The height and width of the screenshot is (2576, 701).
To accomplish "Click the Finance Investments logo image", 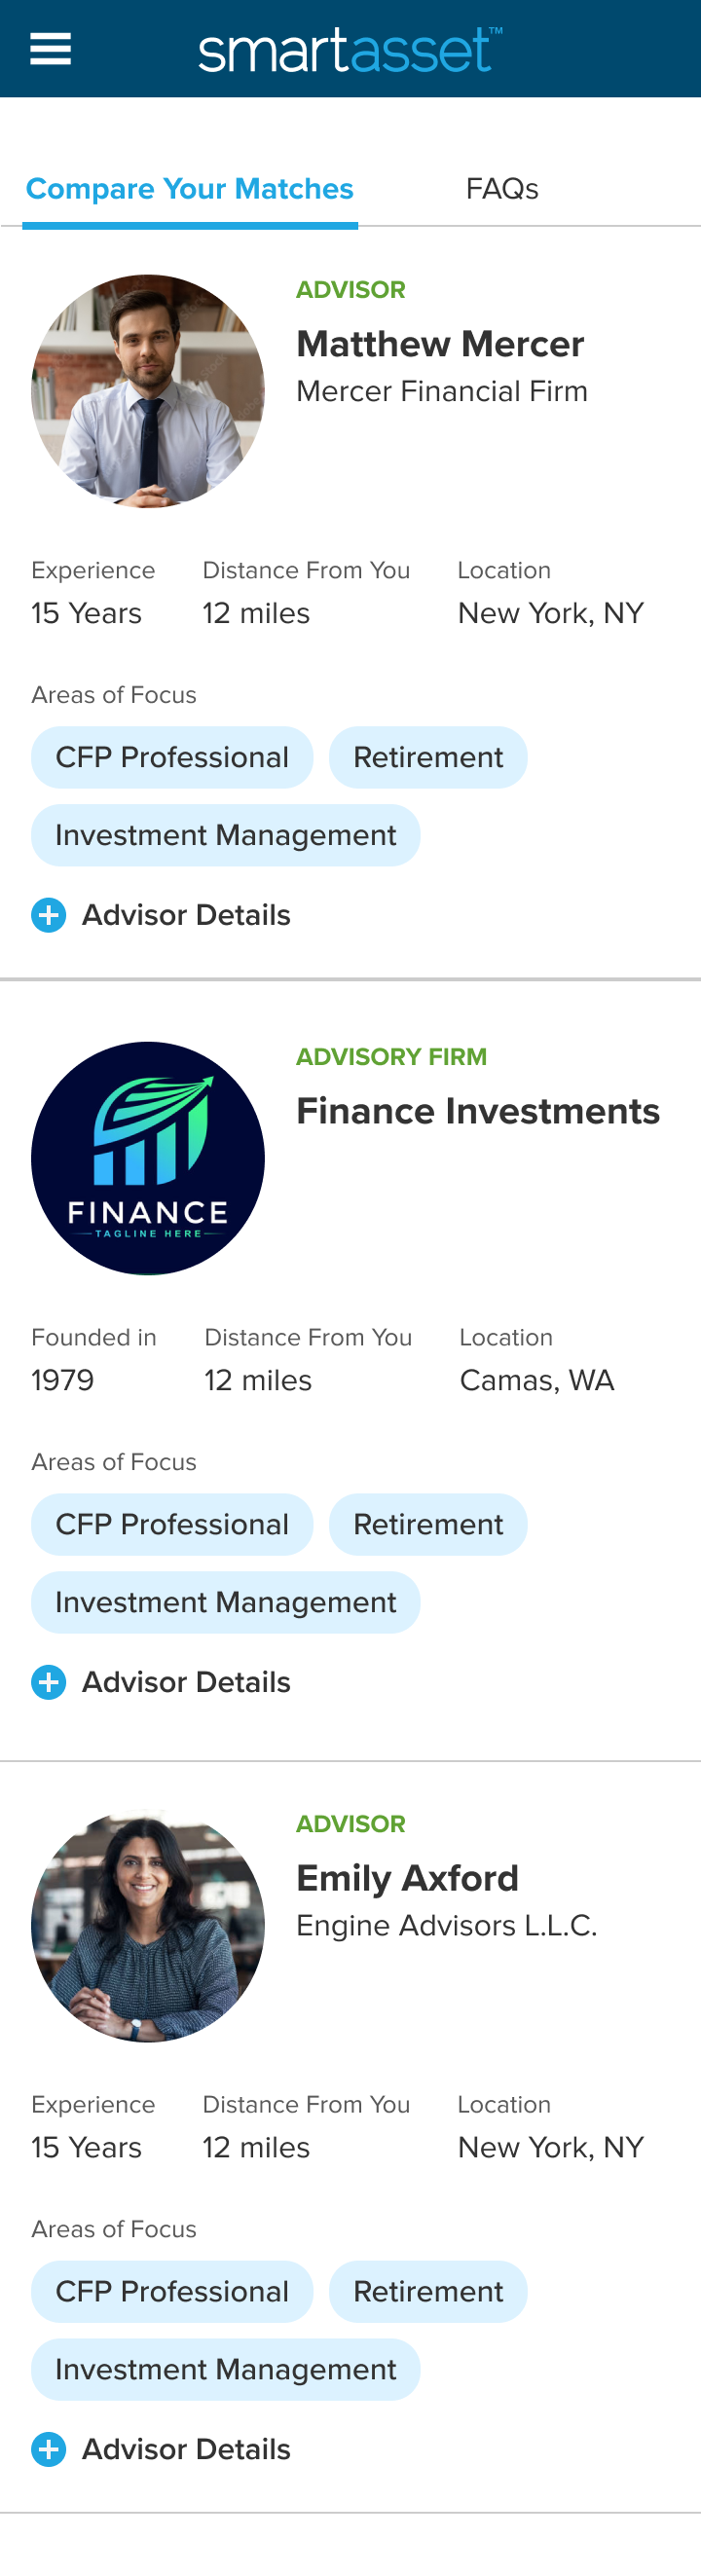I will coord(148,1158).
